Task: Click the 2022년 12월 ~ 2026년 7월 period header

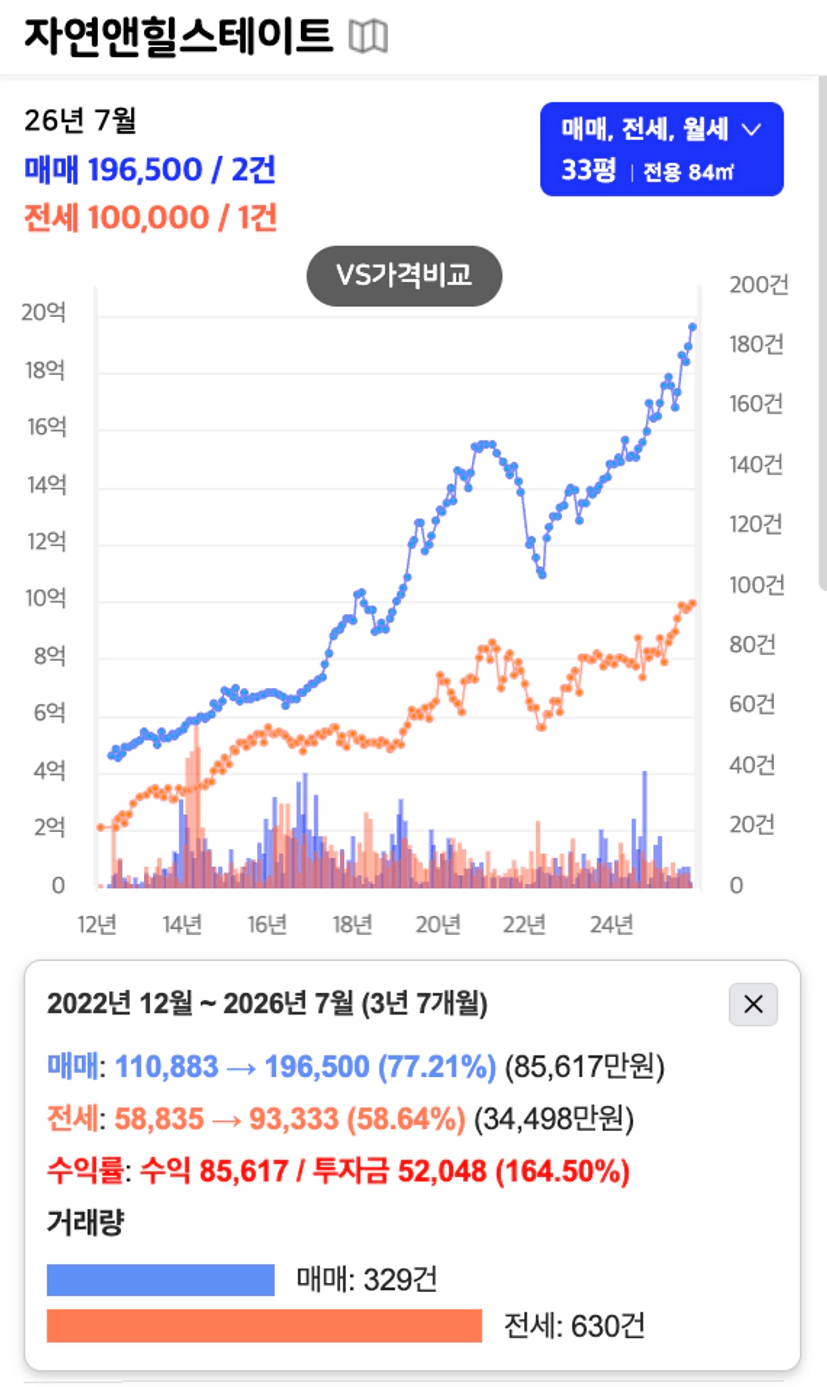Action: tap(267, 1003)
